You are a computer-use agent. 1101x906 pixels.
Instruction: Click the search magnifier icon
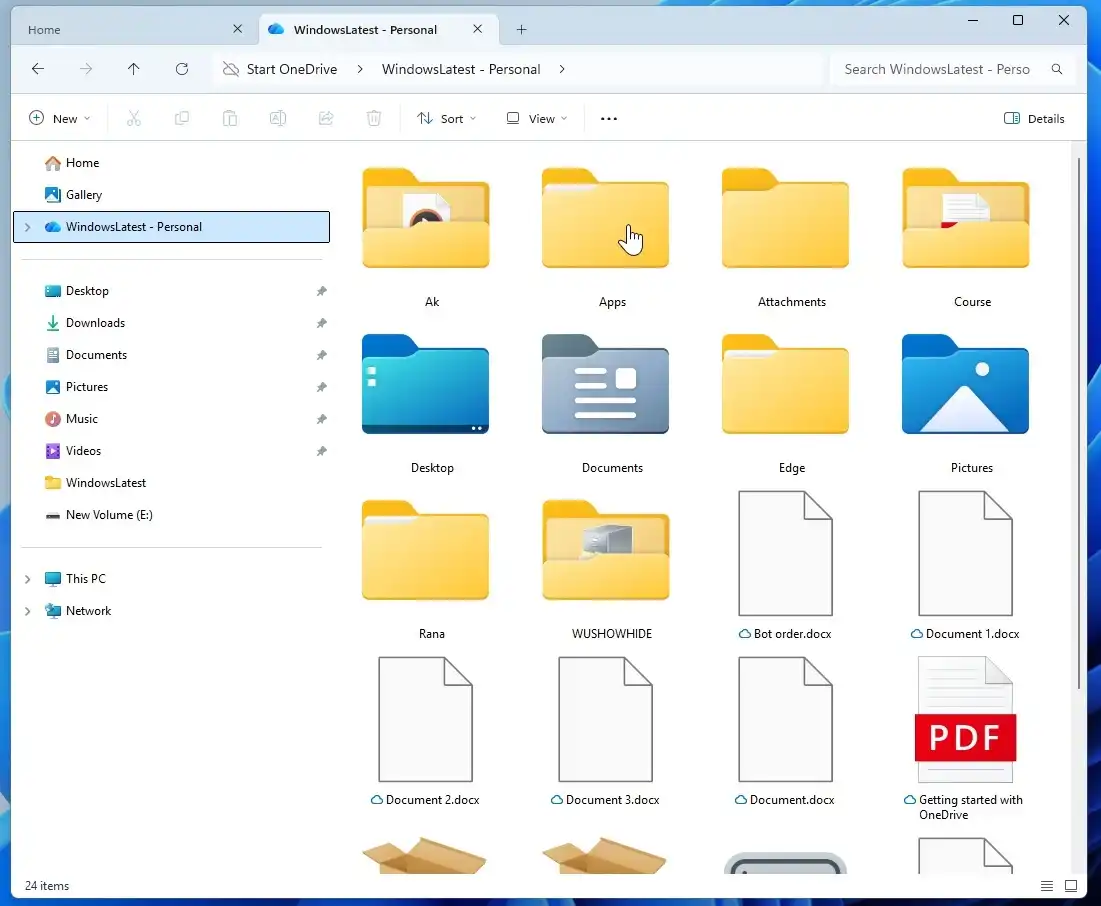[x=1057, y=69]
